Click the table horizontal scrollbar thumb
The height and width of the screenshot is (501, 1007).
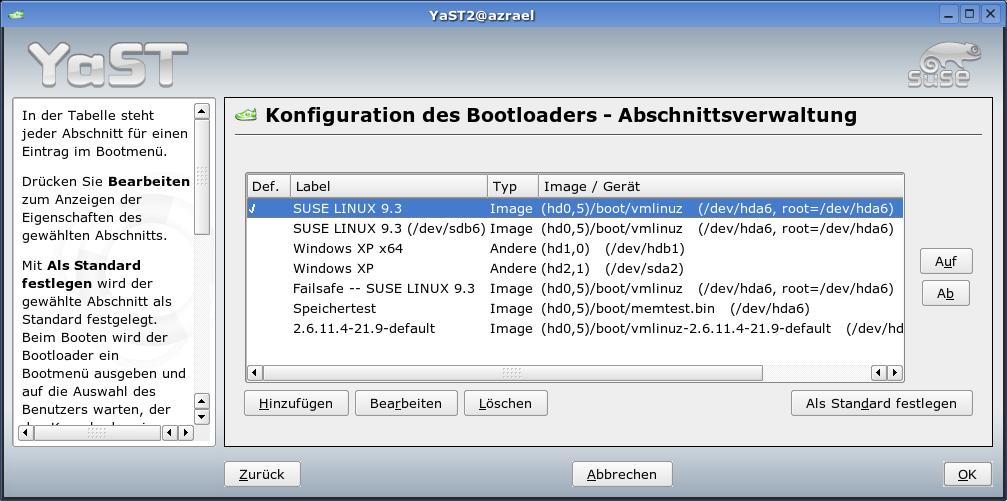(x=512, y=373)
